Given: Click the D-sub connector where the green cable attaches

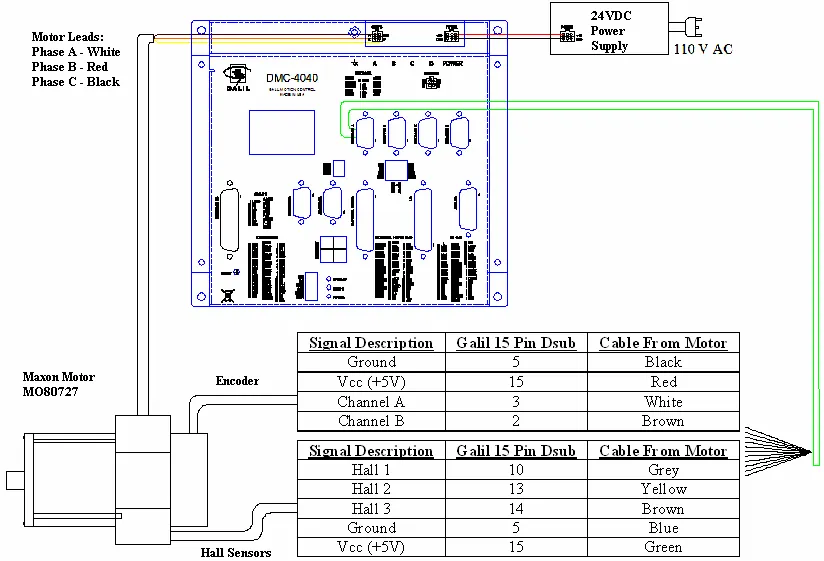Looking at the screenshot, I should [365, 133].
